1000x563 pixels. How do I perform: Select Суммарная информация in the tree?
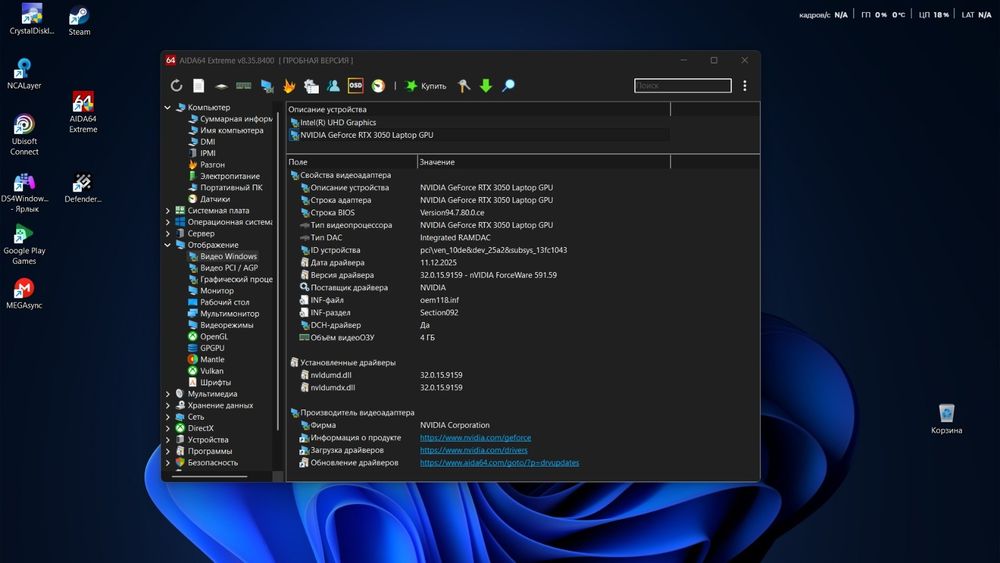coord(230,119)
